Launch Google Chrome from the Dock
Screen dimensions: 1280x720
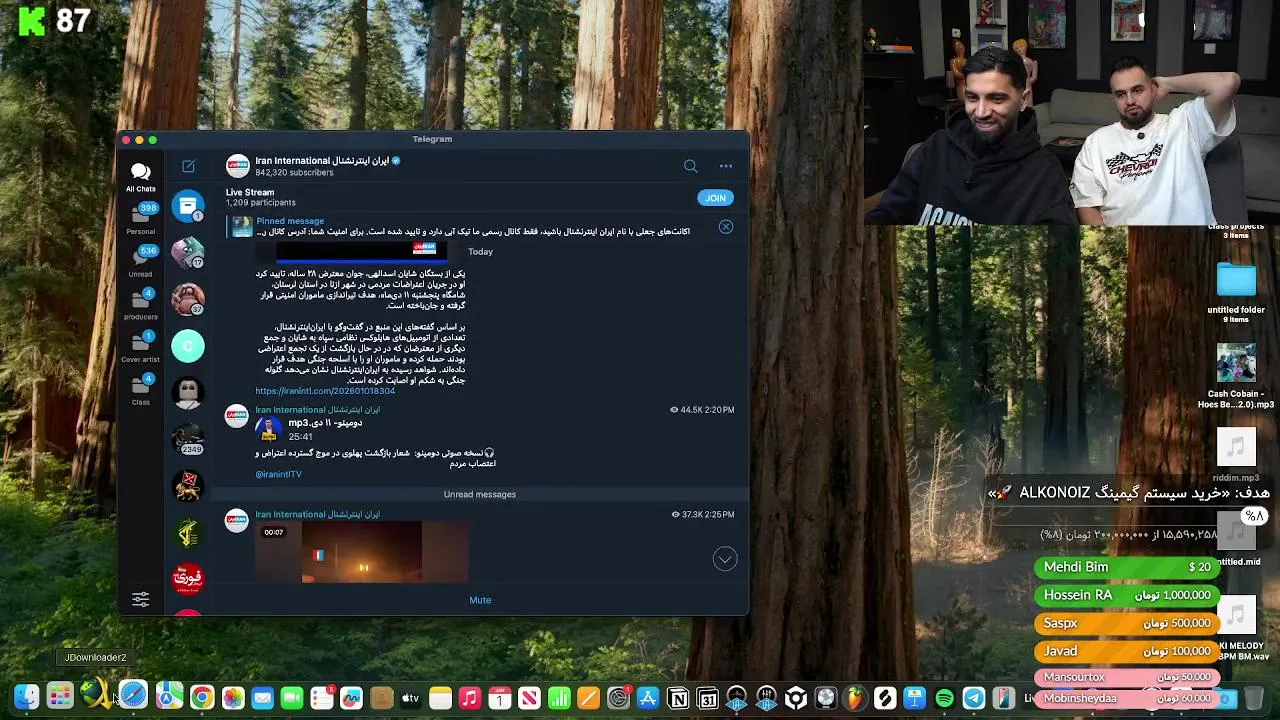[x=202, y=697]
